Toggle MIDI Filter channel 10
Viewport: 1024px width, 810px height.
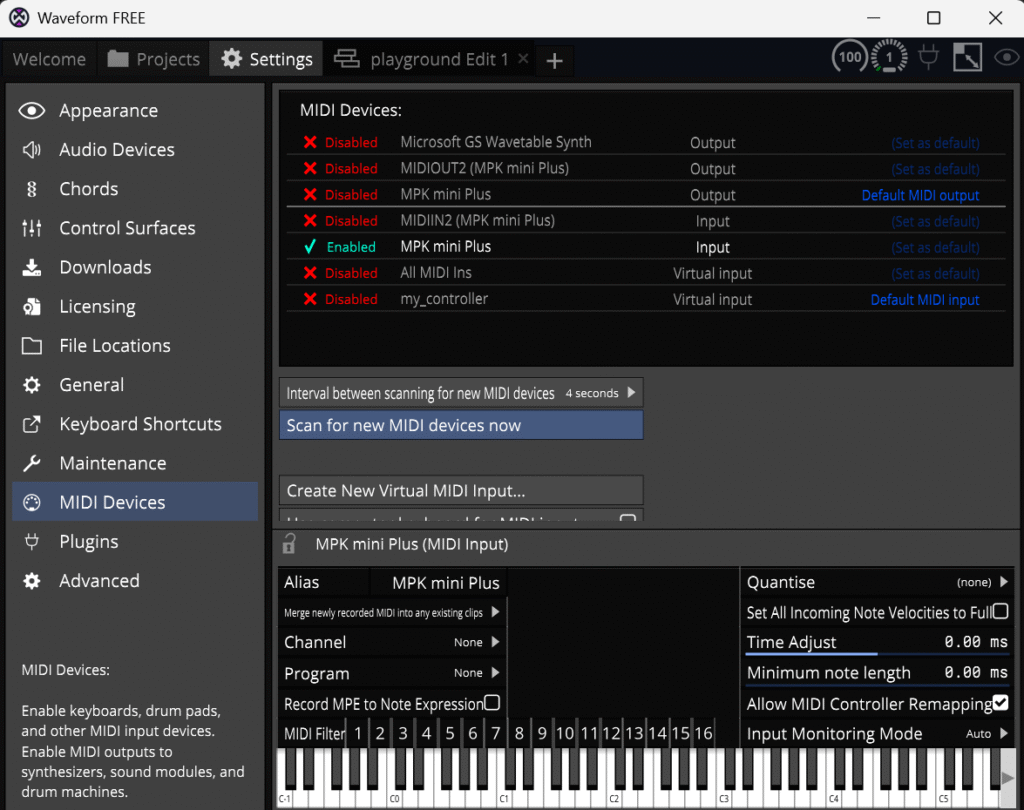click(565, 734)
